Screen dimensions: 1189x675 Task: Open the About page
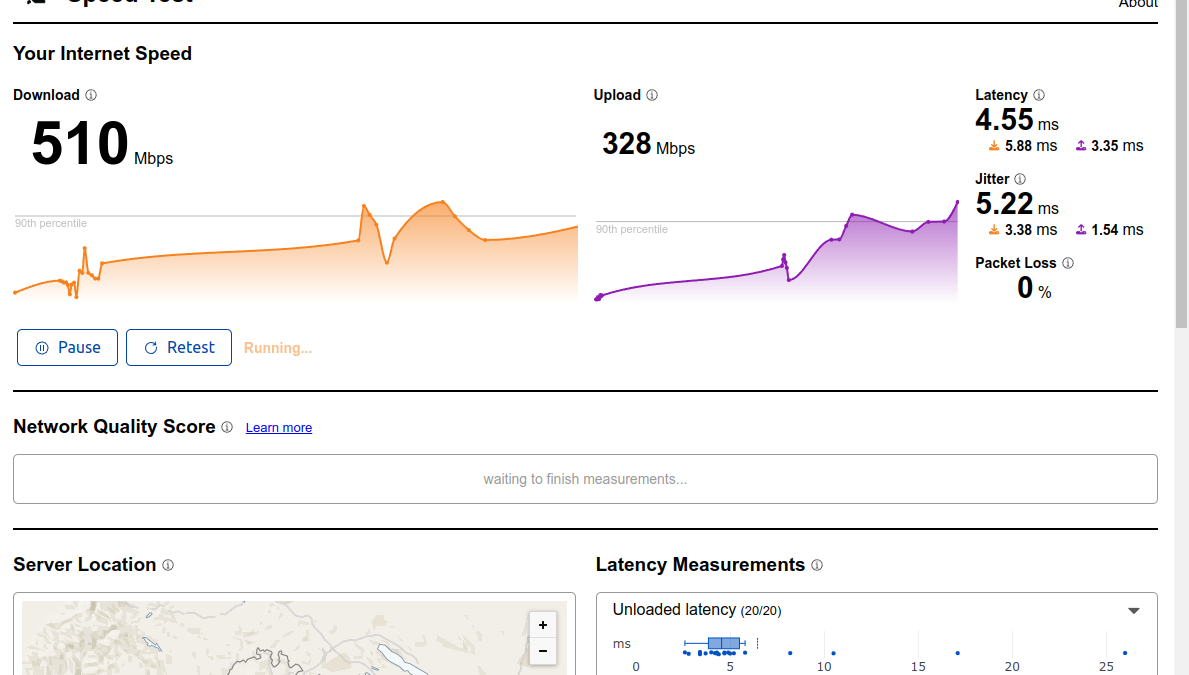[x=1138, y=4]
